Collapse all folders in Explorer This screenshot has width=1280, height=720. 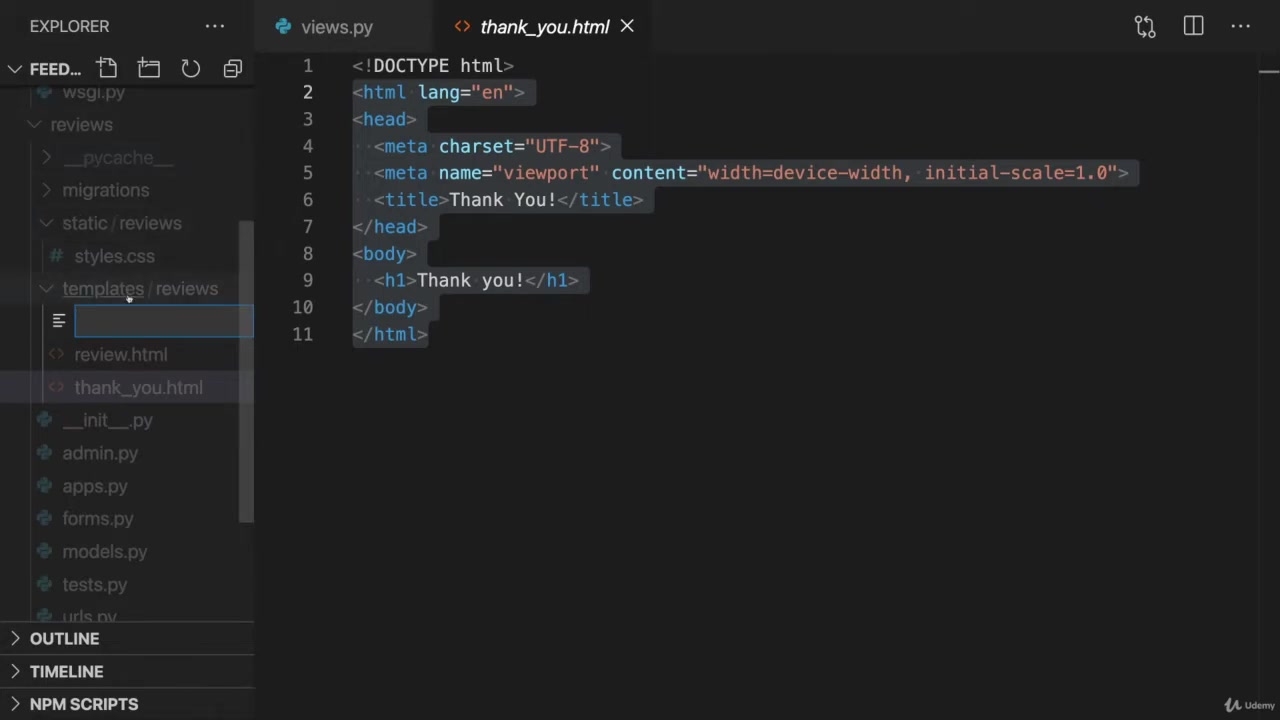coord(232,68)
